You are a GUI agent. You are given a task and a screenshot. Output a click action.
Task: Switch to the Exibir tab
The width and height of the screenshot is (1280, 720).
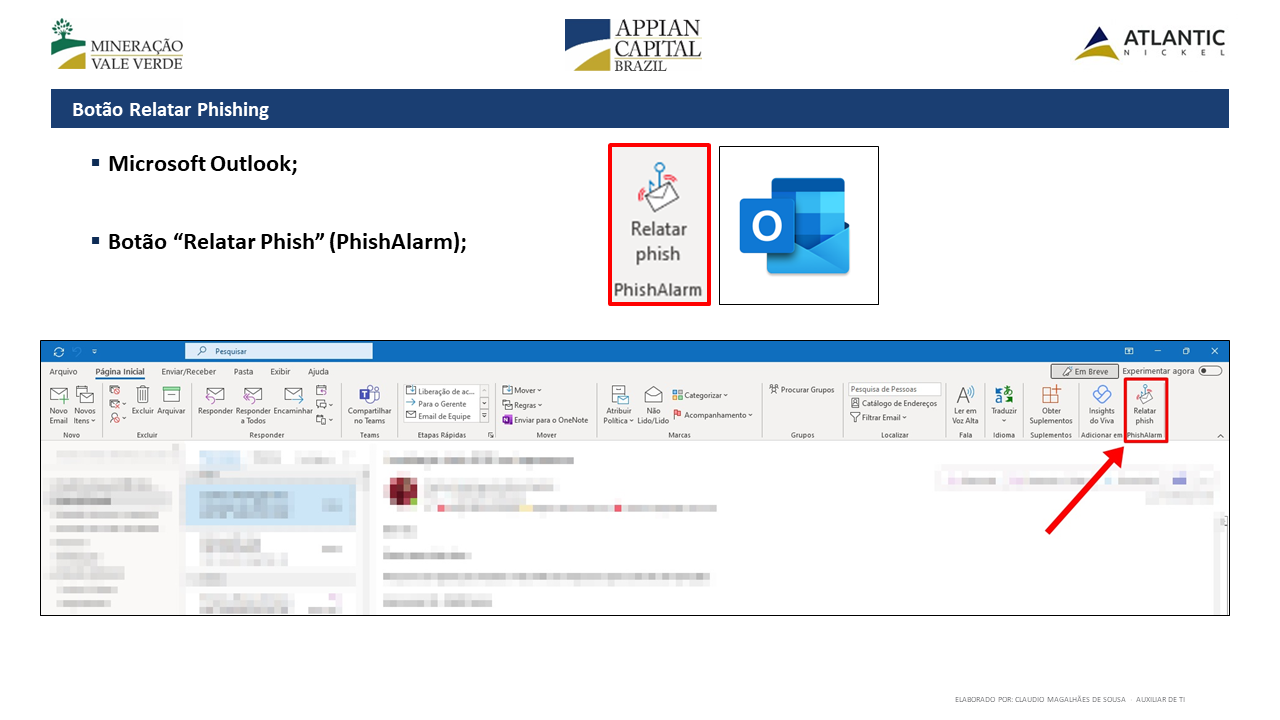(280, 371)
